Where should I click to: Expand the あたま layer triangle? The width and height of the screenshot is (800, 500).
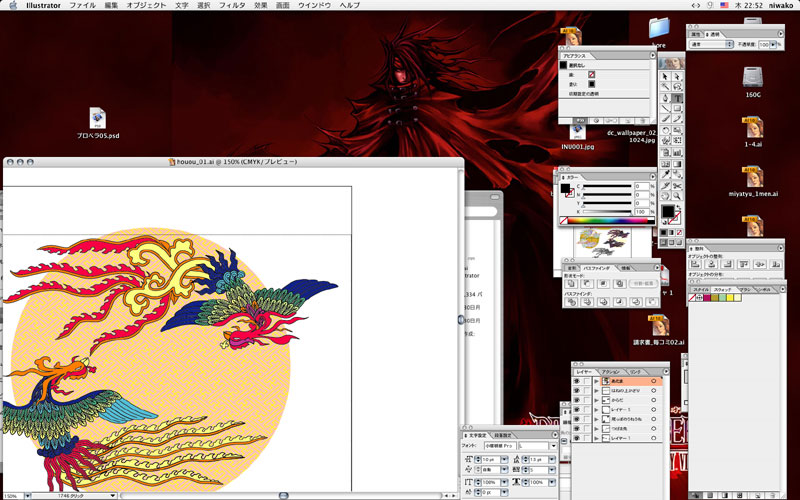[x=596, y=381]
